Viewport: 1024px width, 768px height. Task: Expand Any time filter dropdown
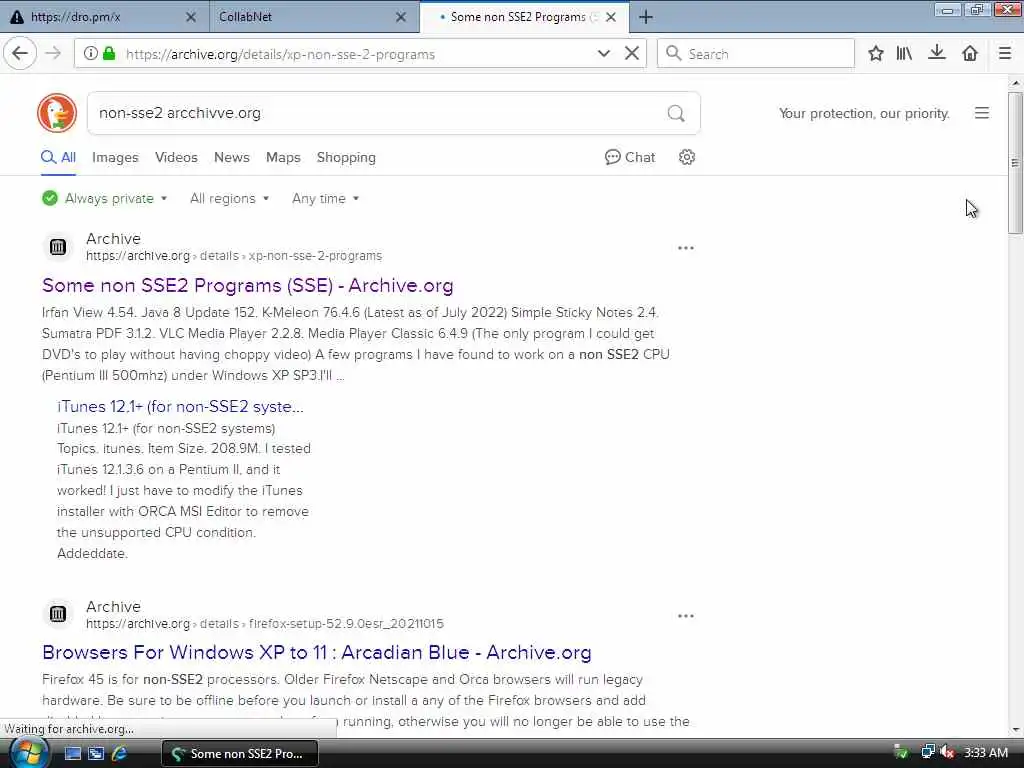pos(325,199)
